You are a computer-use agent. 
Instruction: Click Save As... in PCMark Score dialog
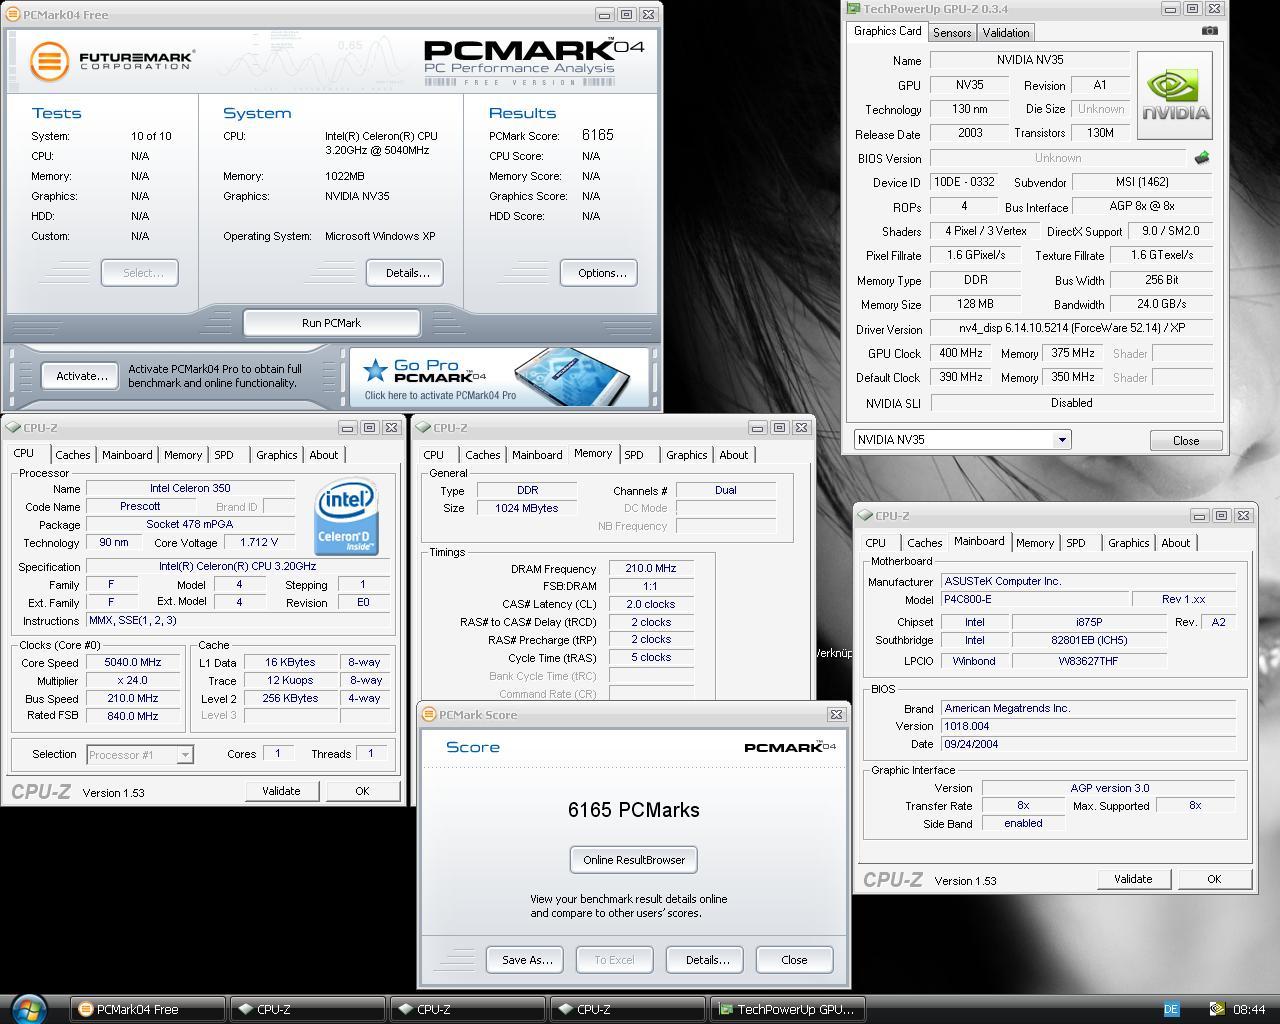(x=526, y=960)
